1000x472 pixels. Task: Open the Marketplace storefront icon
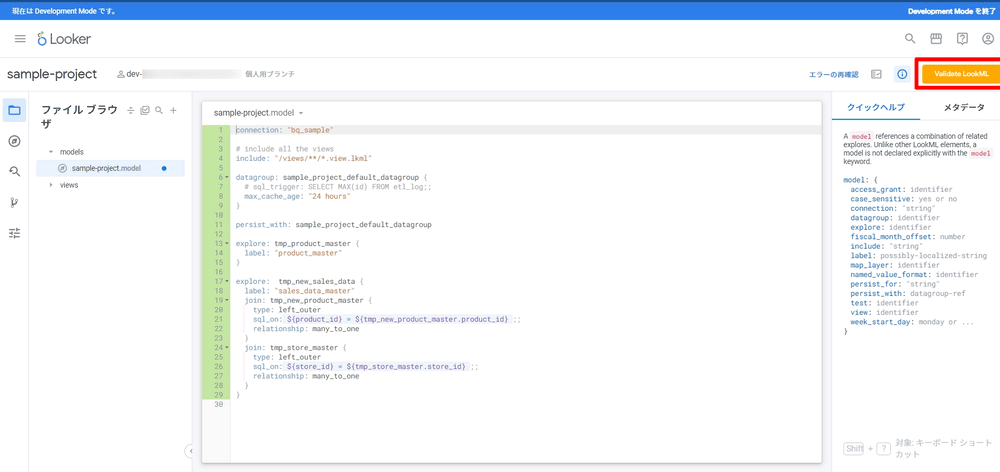tap(936, 38)
